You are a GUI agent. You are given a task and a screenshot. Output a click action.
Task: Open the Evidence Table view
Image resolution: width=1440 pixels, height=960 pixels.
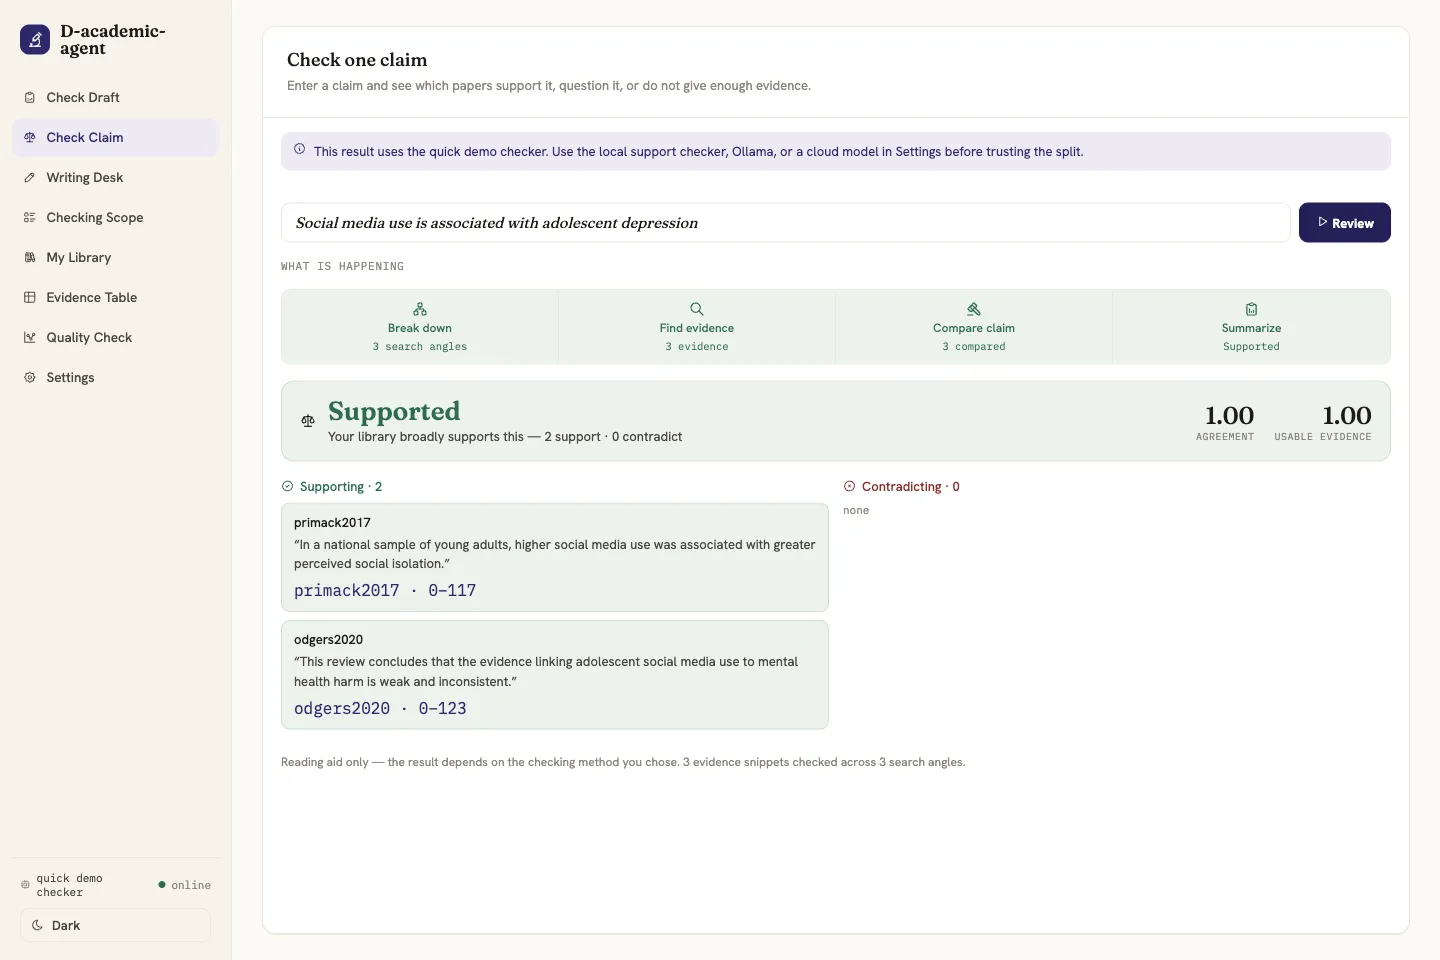[x=115, y=297]
